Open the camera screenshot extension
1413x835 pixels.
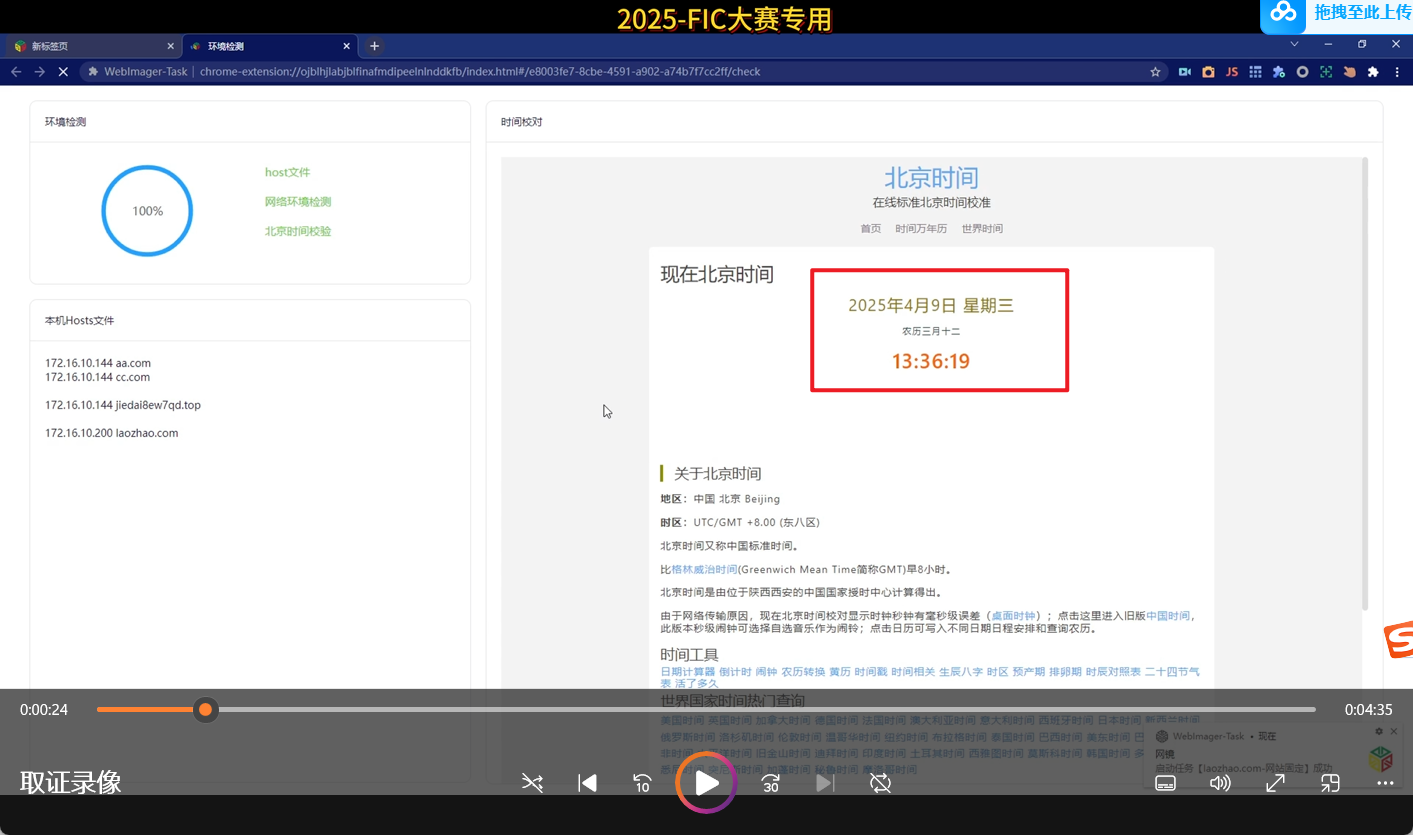pyautogui.click(x=1208, y=72)
